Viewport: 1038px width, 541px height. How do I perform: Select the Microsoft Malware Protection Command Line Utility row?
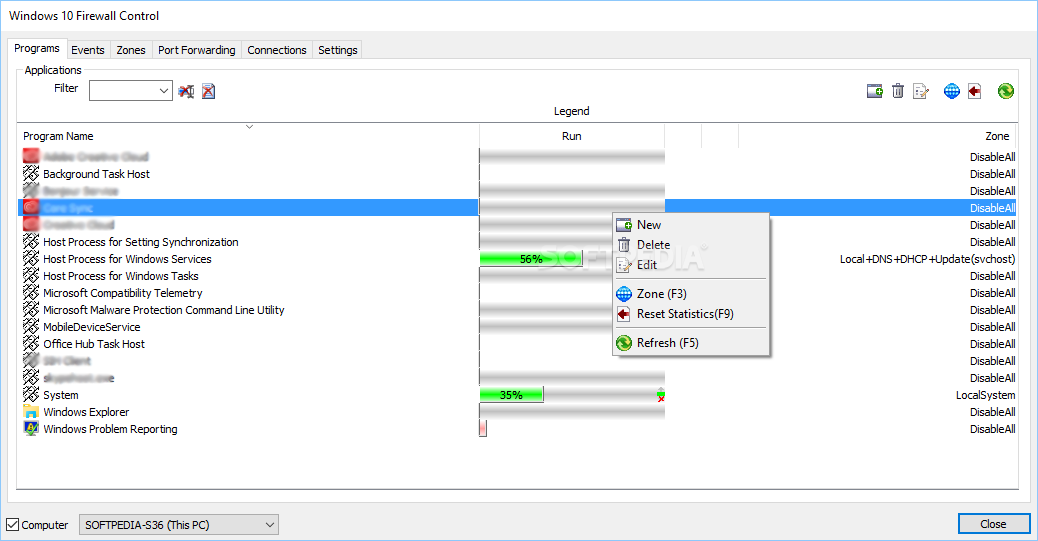tap(516, 310)
